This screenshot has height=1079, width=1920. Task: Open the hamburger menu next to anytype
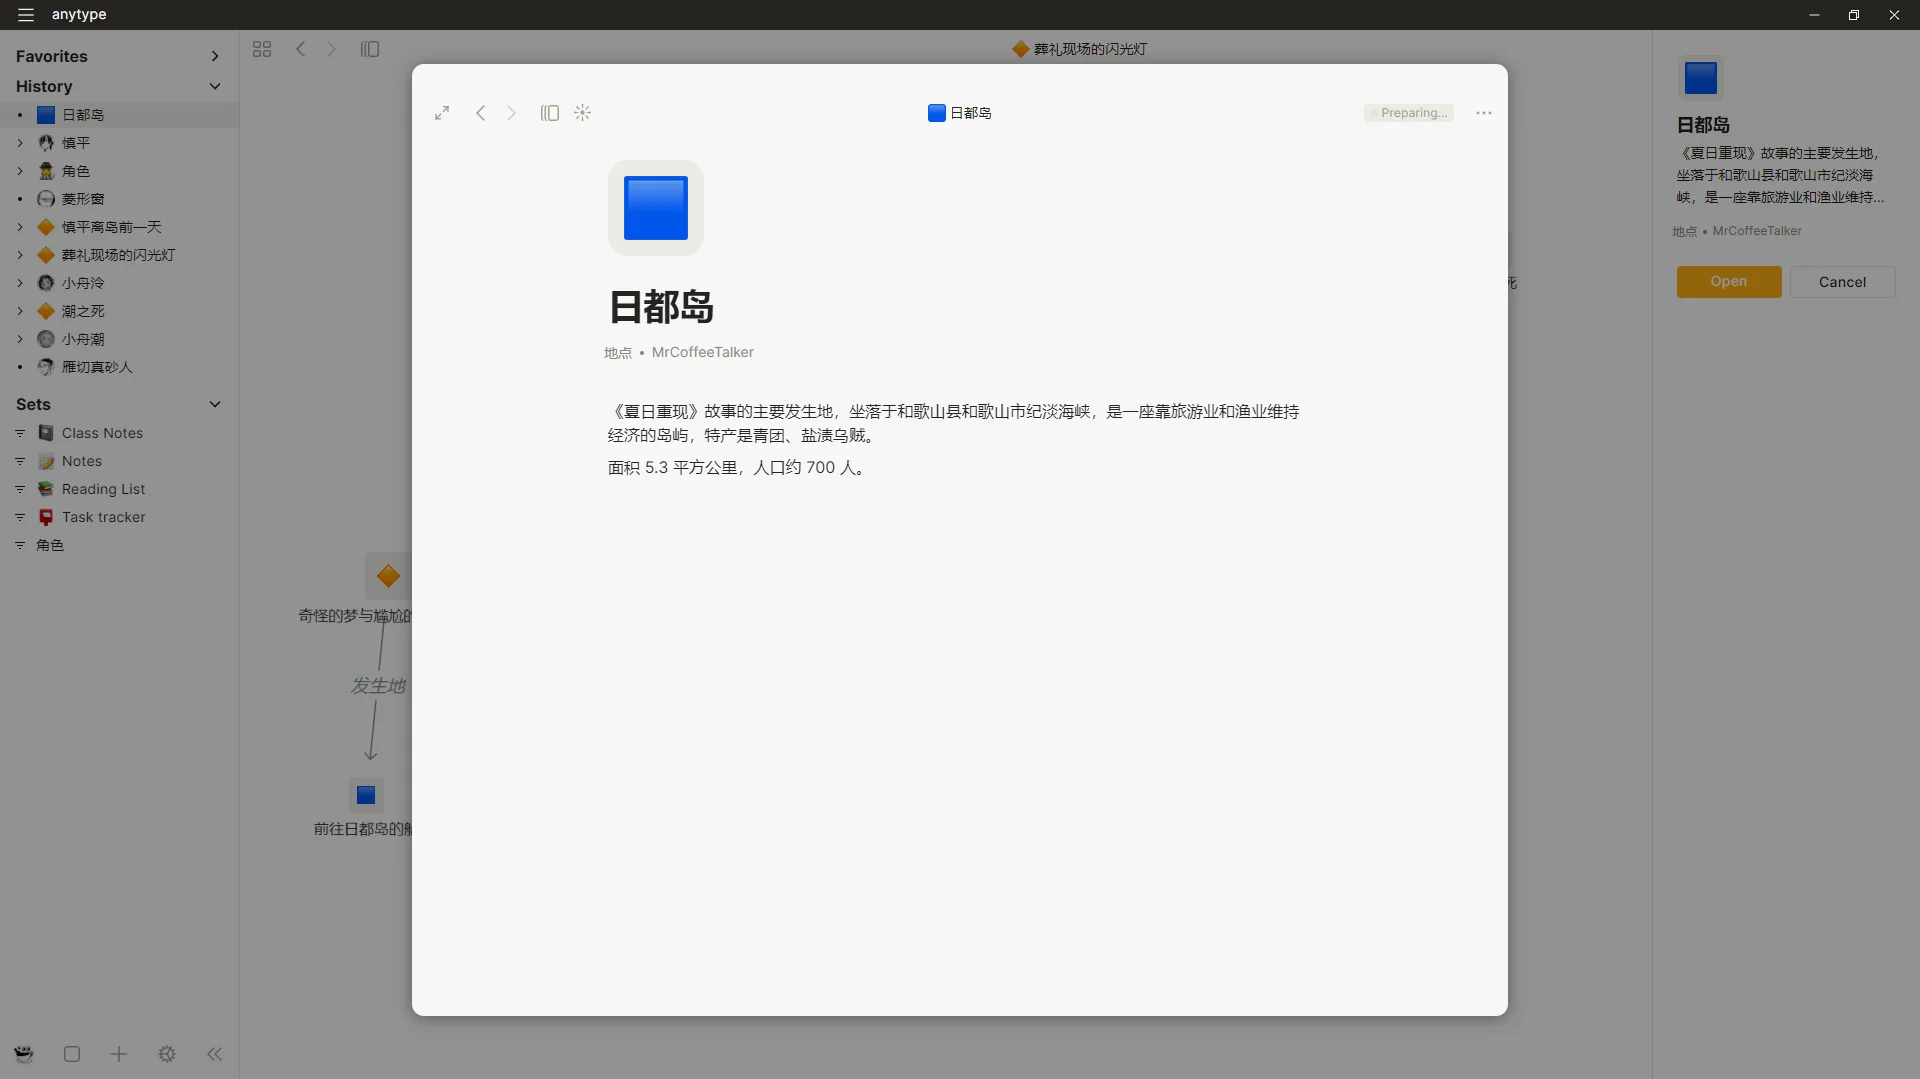tap(26, 15)
